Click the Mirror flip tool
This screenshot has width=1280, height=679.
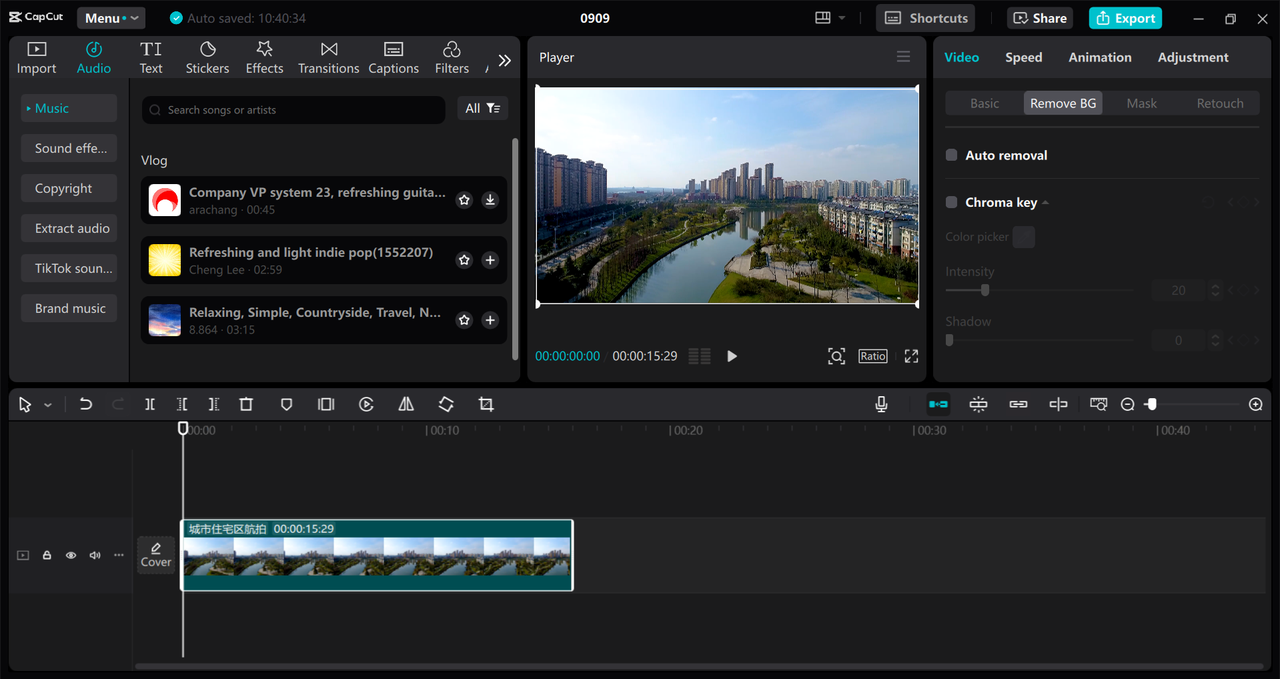tap(406, 404)
